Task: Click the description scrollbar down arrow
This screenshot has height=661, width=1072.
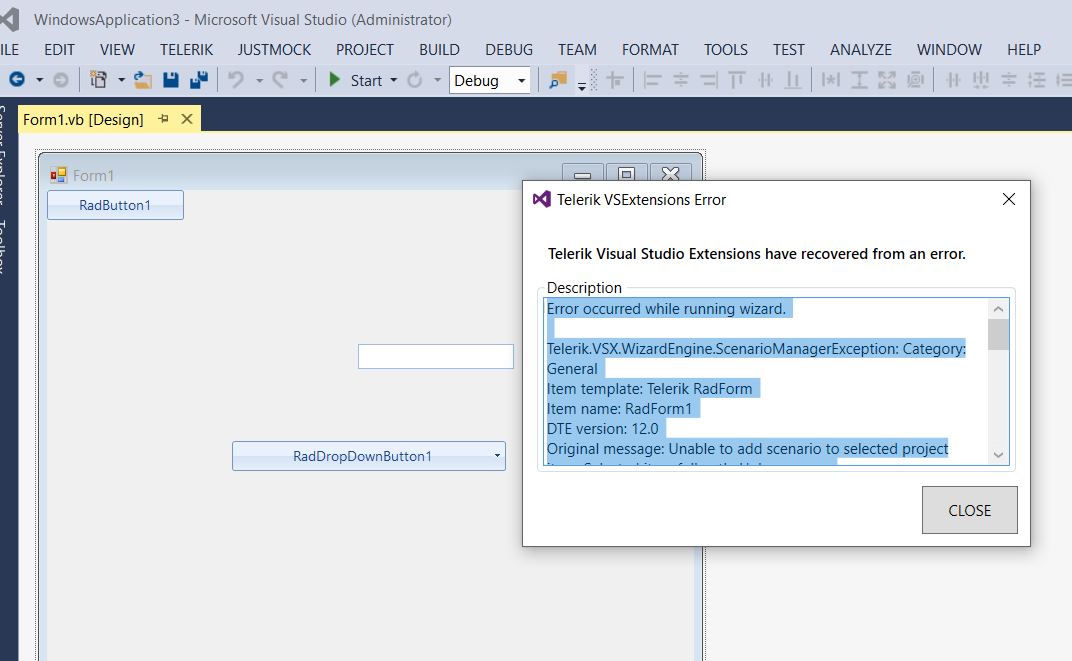Action: point(998,455)
